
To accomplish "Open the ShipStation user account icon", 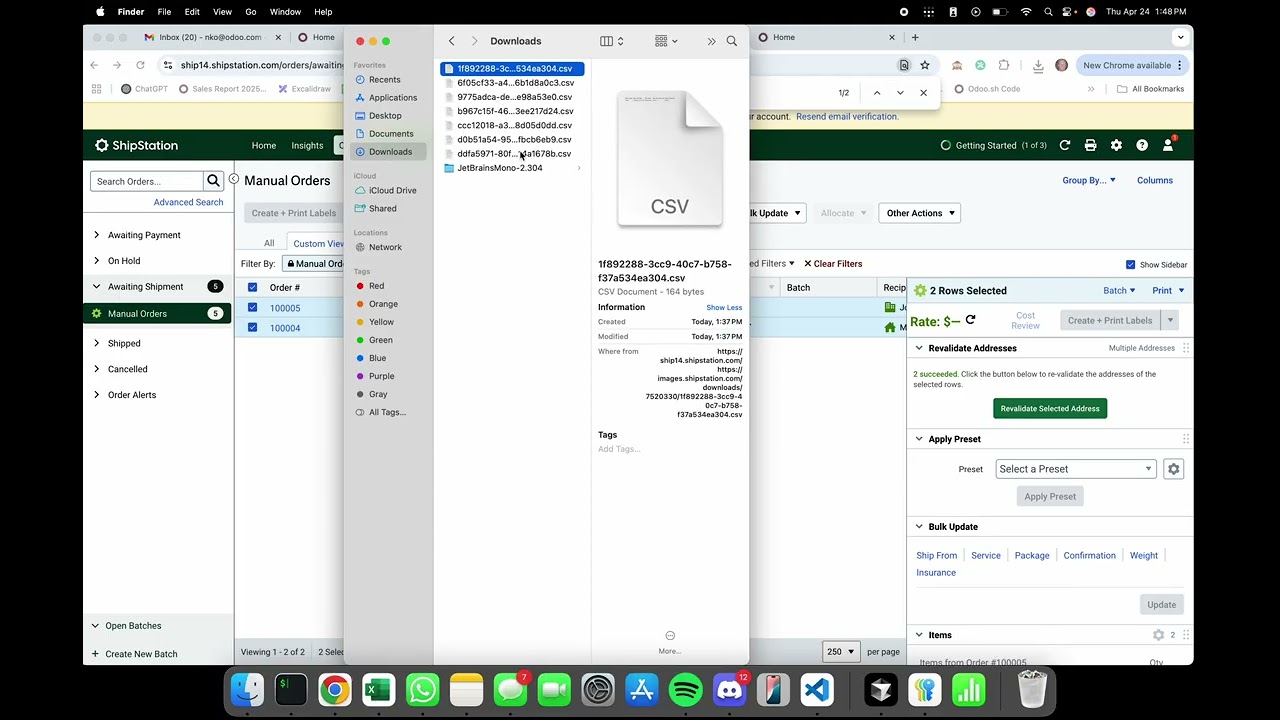I will pyautogui.click(x=1167, y=146).
